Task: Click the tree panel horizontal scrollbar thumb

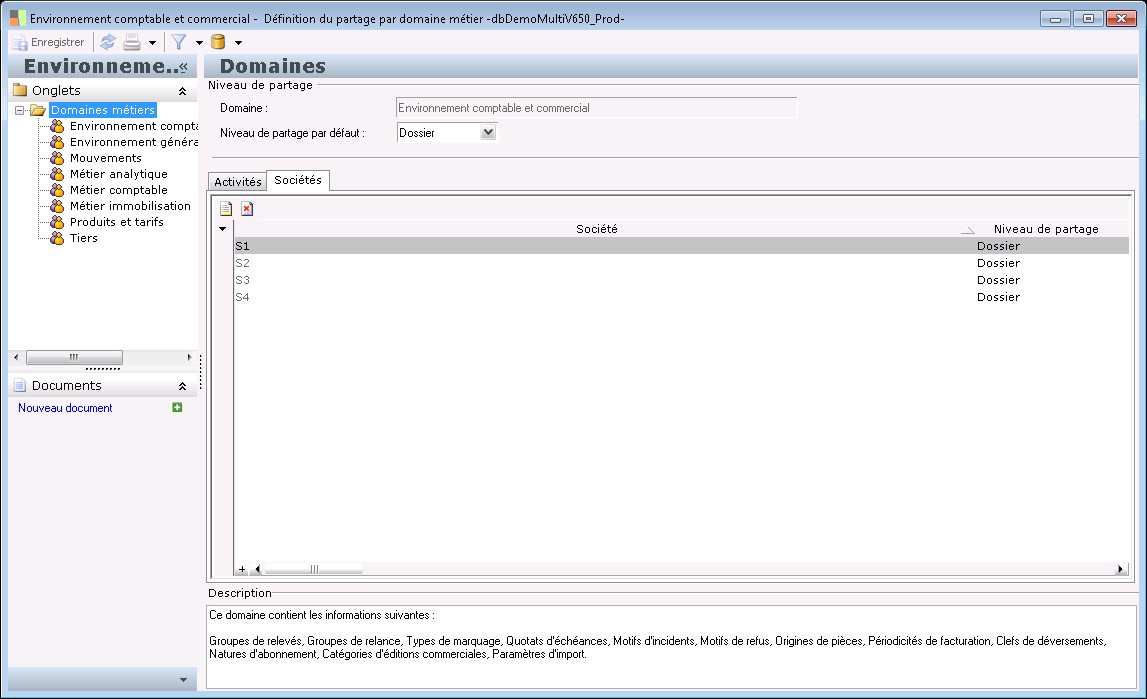Action: 75,358
